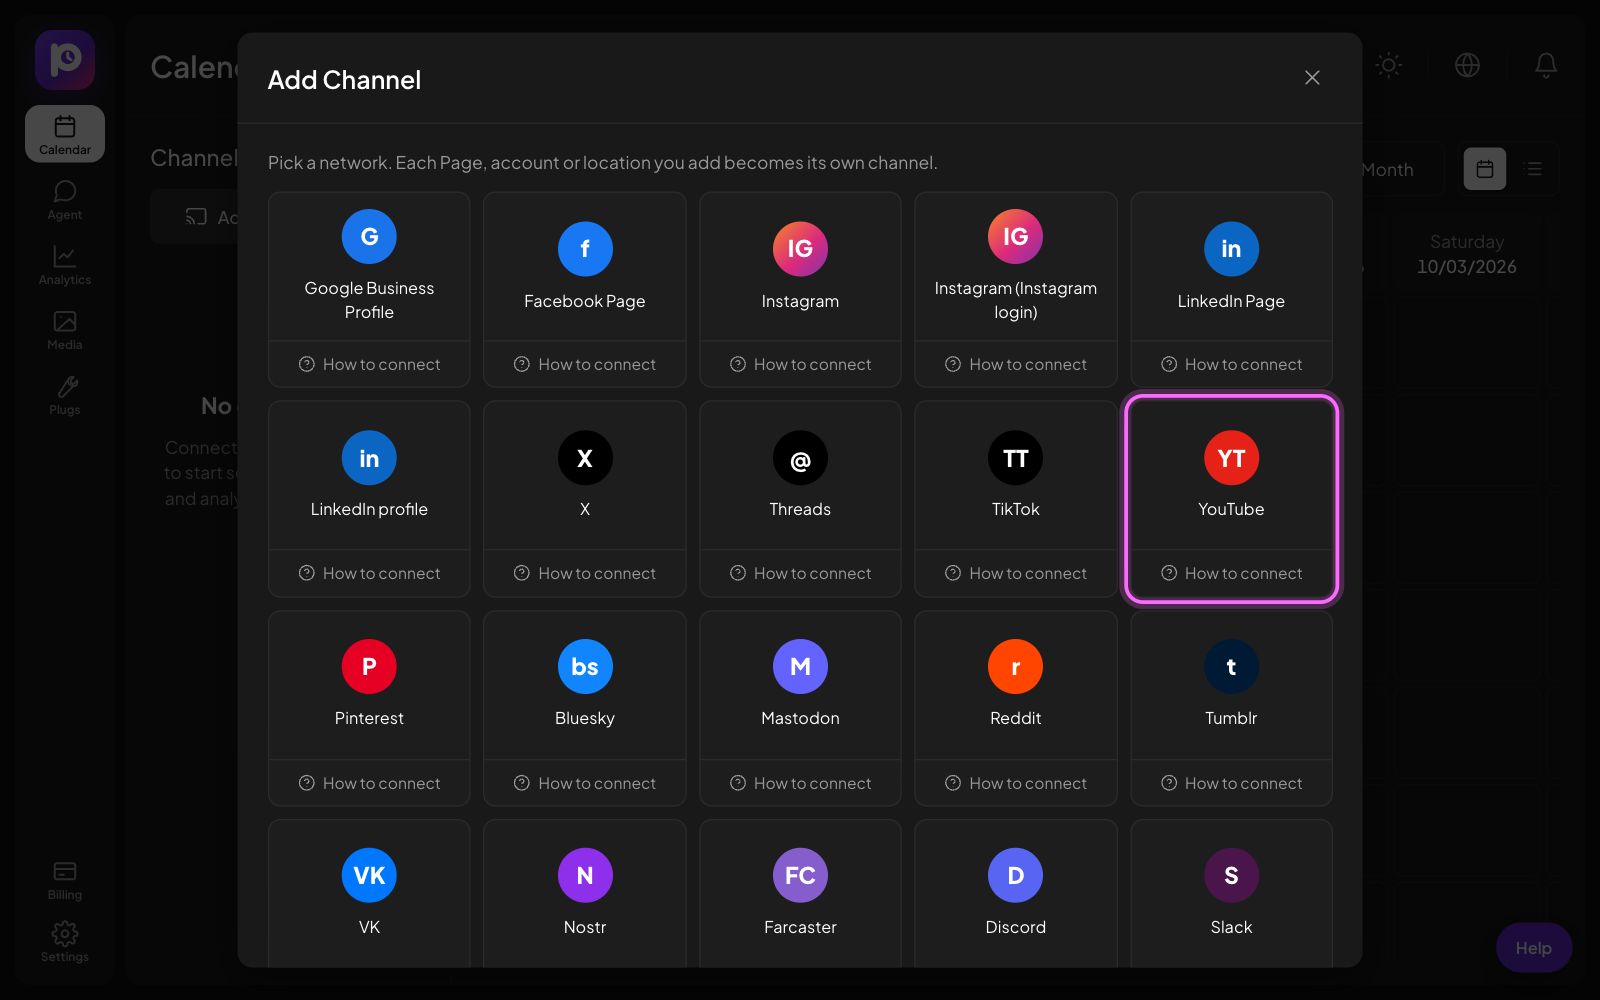Switch to calendar grid view icon

click(x=1485, y=169)
